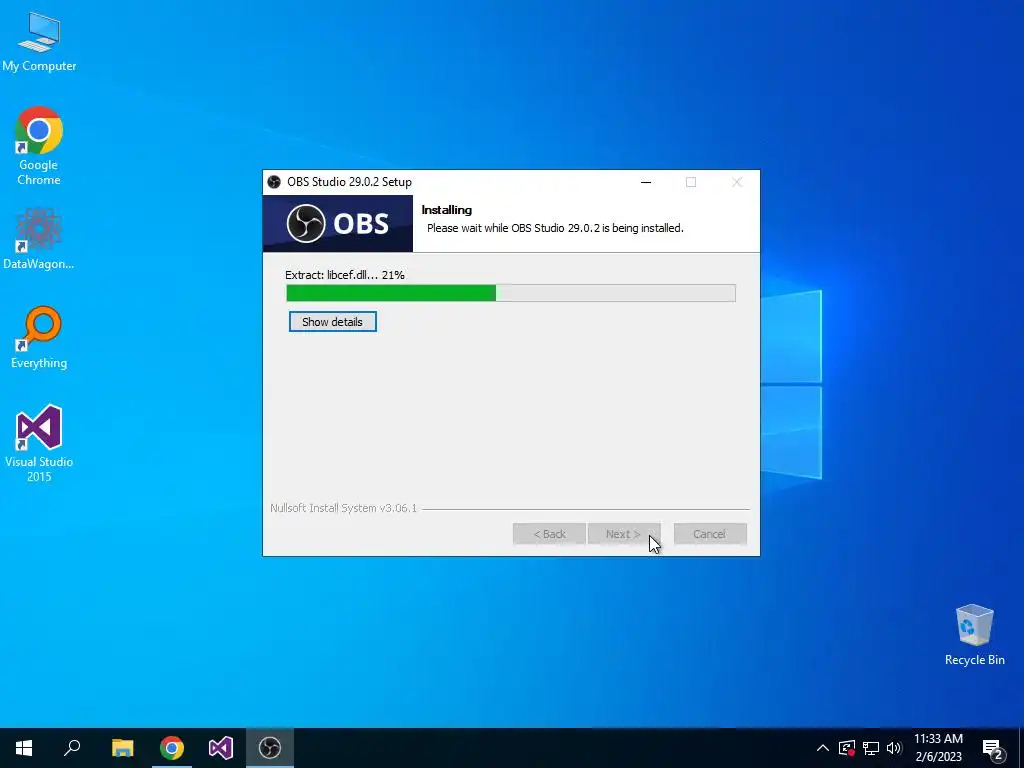The image size is (1024, 768).
Task: Open the Windows Start menu
Action: [24, 748]
